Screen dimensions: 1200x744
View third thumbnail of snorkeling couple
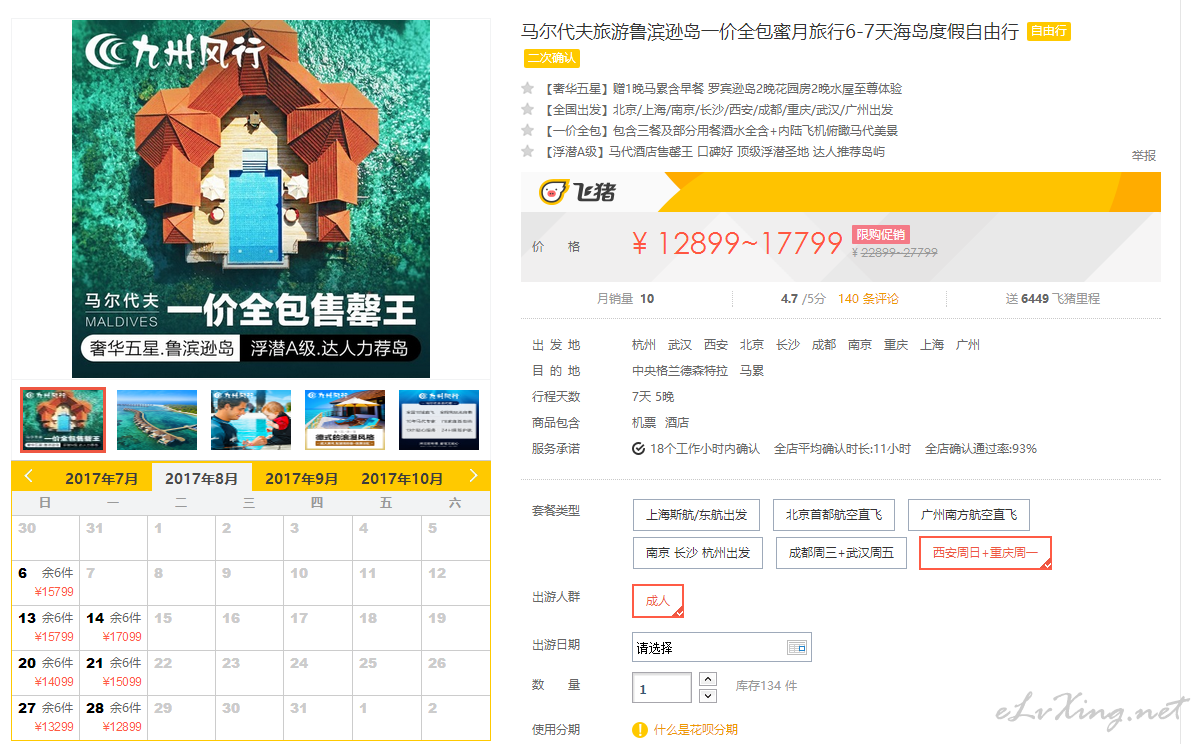pyautogui.click(x=251, y=420)
